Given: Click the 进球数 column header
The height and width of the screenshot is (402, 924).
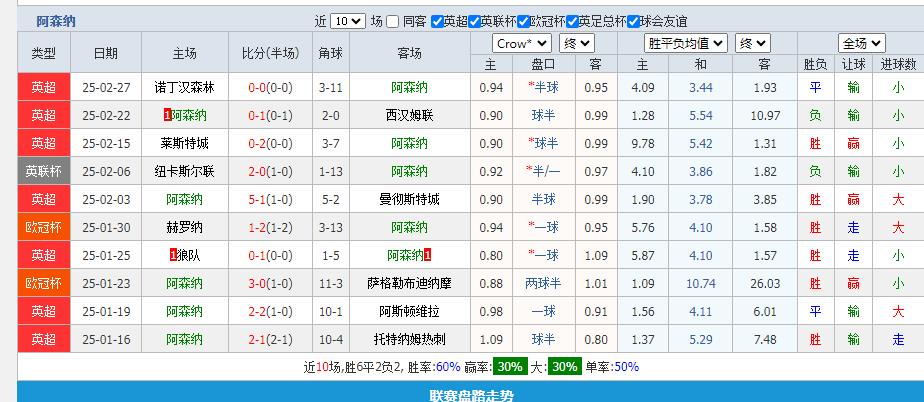Looking at the screenshot, I should point(898,64).
